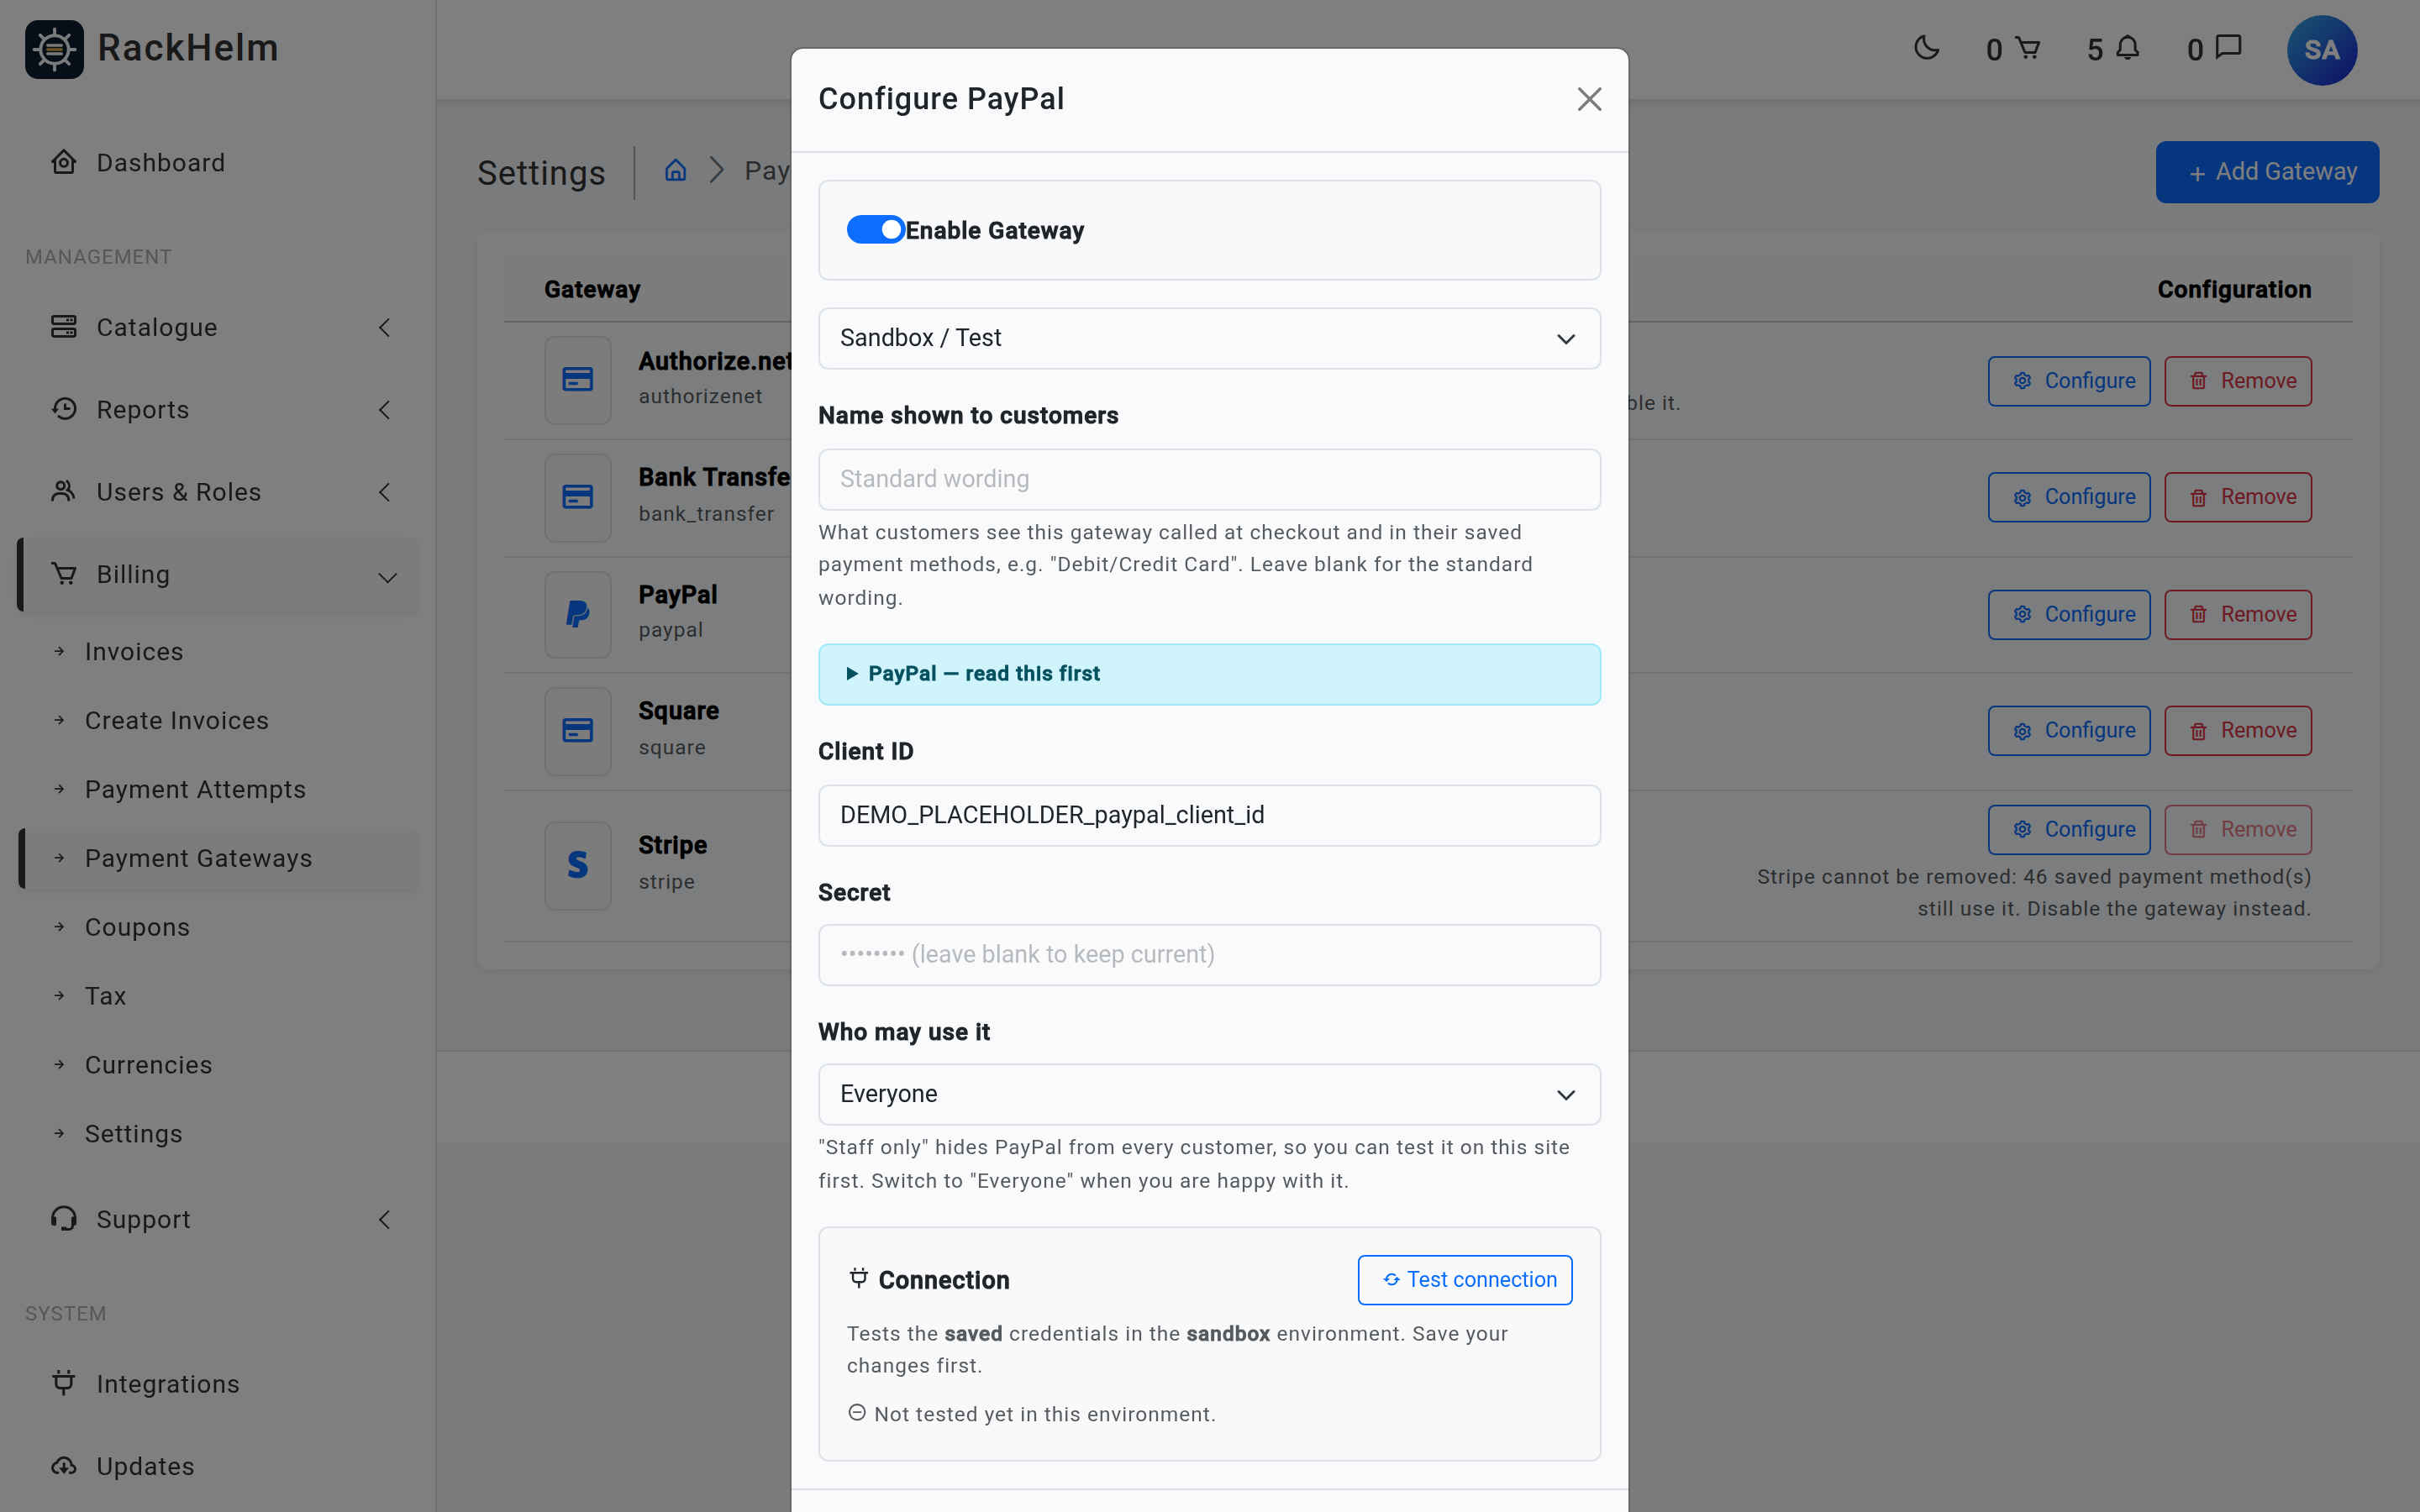Screen dimensions: 2420x1512
Task: Click the "paypal" gateway slug text
Action: pyautogui.click(x=671, y=630)
